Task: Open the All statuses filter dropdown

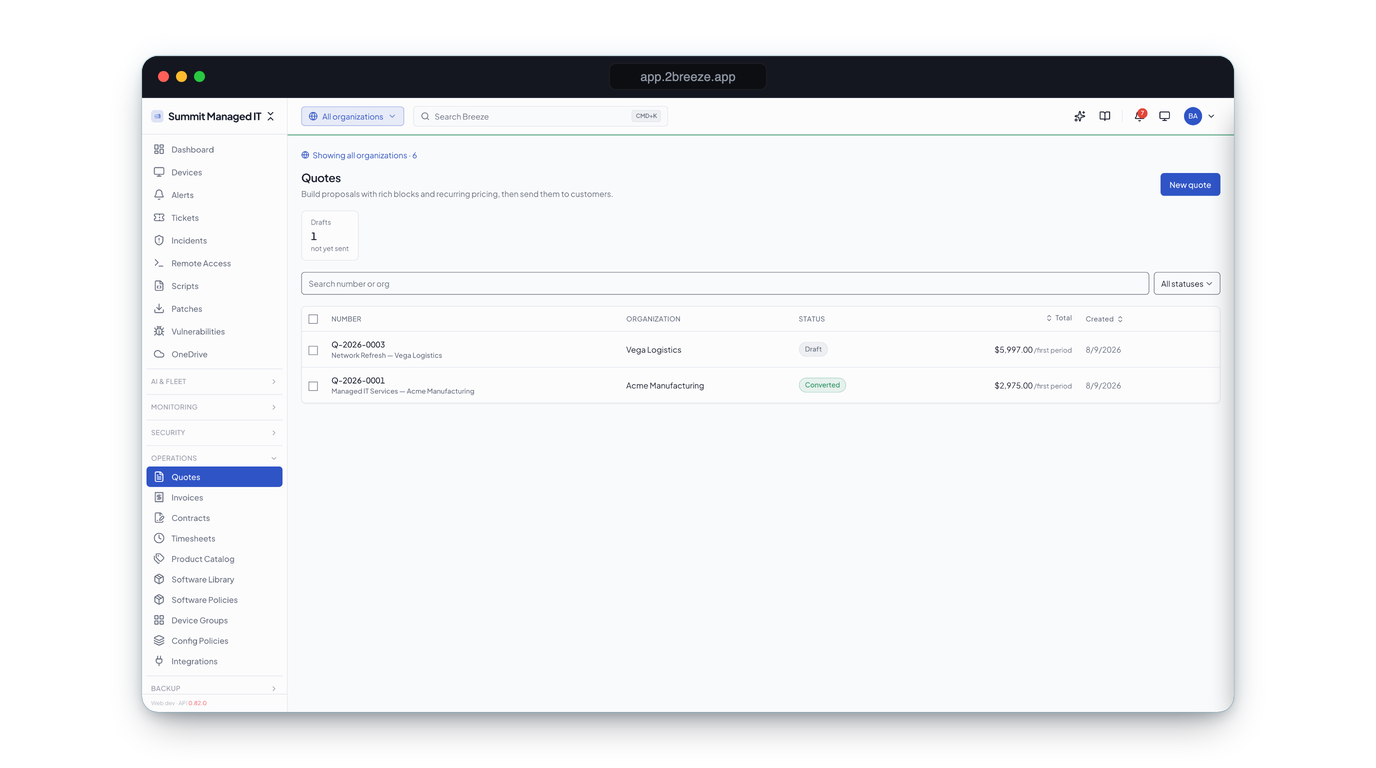Action: click(1186, 284)
